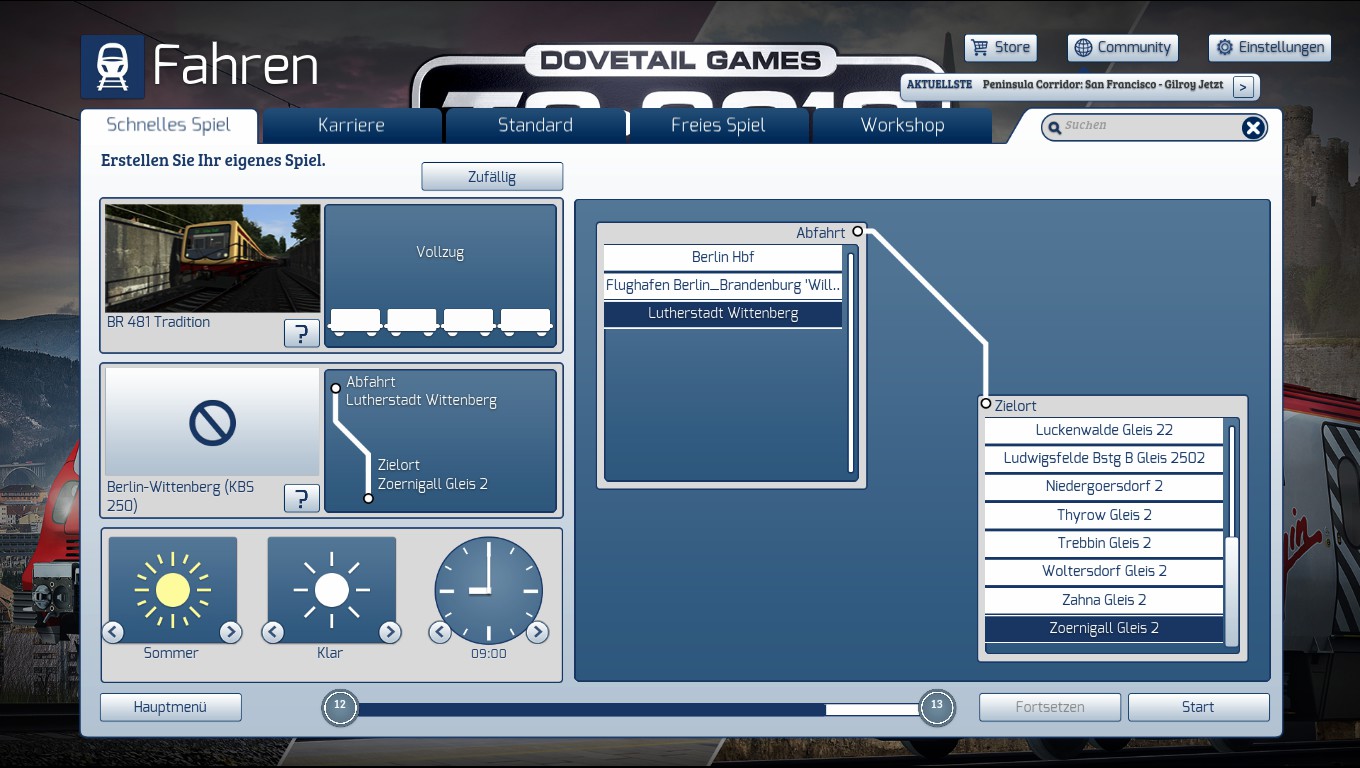This screenshot has width=1360, height=768.
Task: Open the Standard tab
Action: (x=535, y=125)
